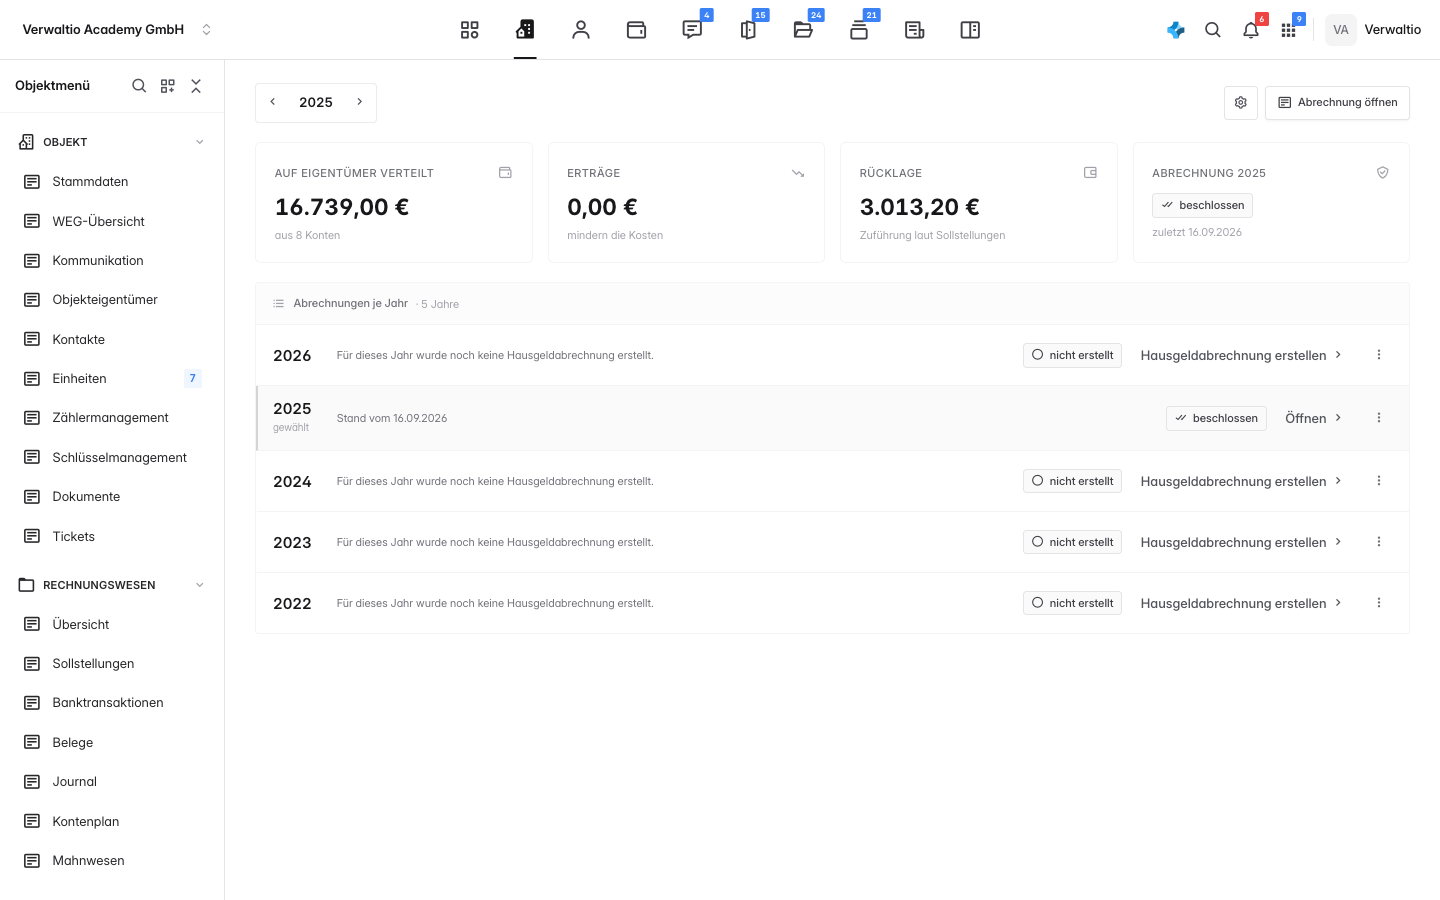Open the folder icon with badge 24
The height and width of the screenshot is (900, 1440).
[803, 30]
